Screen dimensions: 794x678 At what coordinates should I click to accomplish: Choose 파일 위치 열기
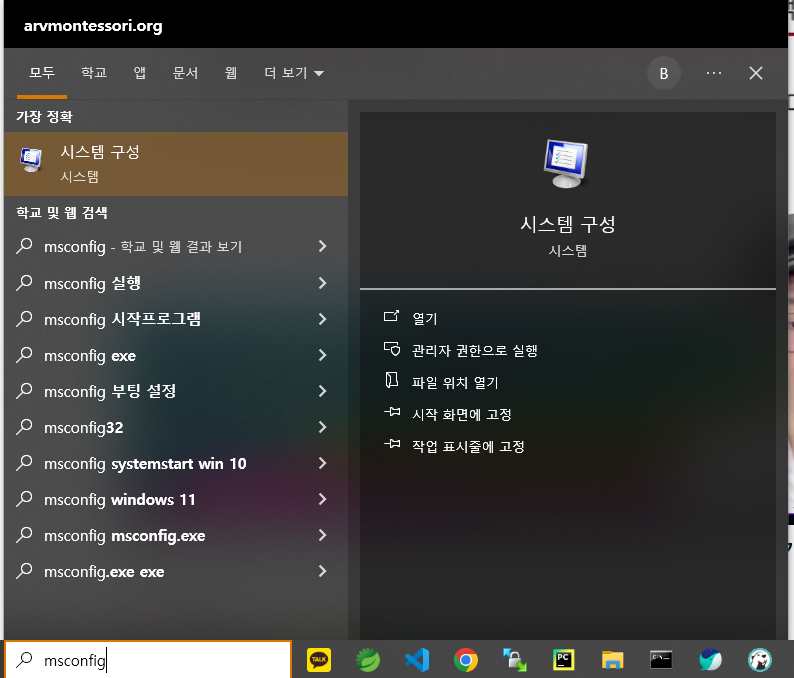tap(455, 382)
